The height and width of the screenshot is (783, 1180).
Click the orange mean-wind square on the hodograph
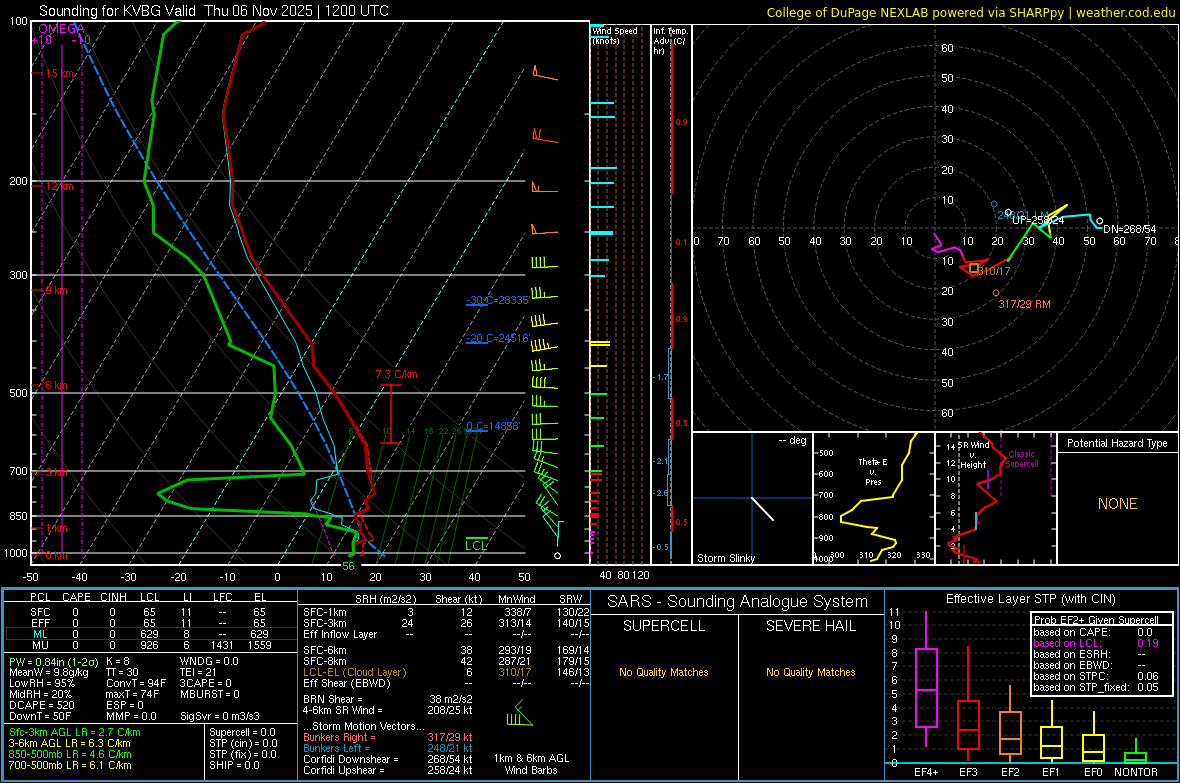(x=974, y=268)
